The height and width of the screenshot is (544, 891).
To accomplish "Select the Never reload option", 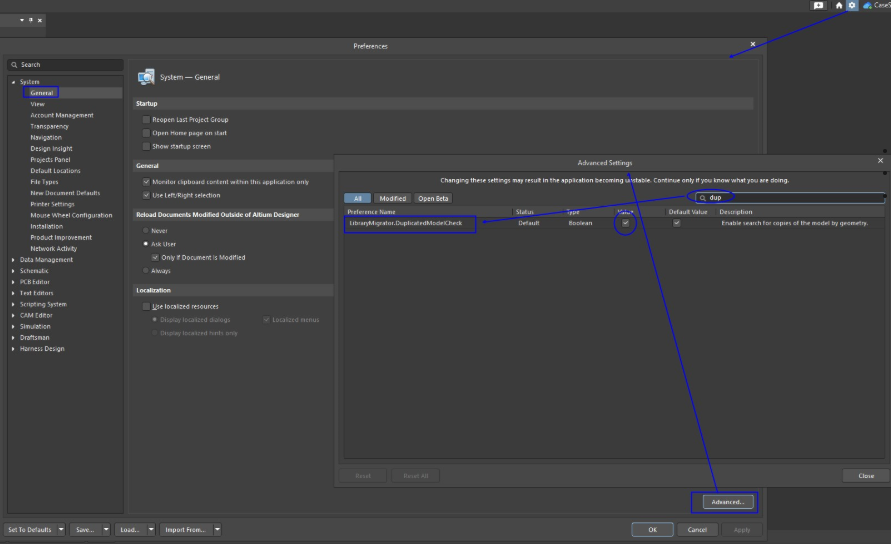I will click(146, 230).
